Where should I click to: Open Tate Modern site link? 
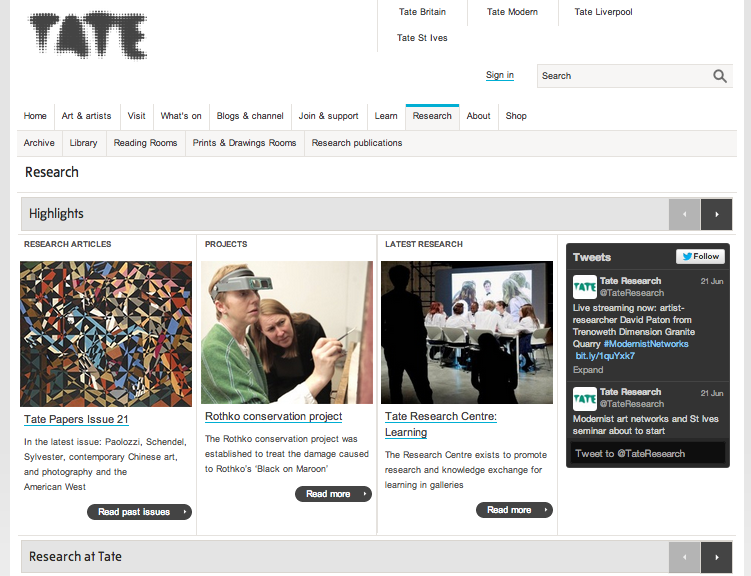coord(512,12)
